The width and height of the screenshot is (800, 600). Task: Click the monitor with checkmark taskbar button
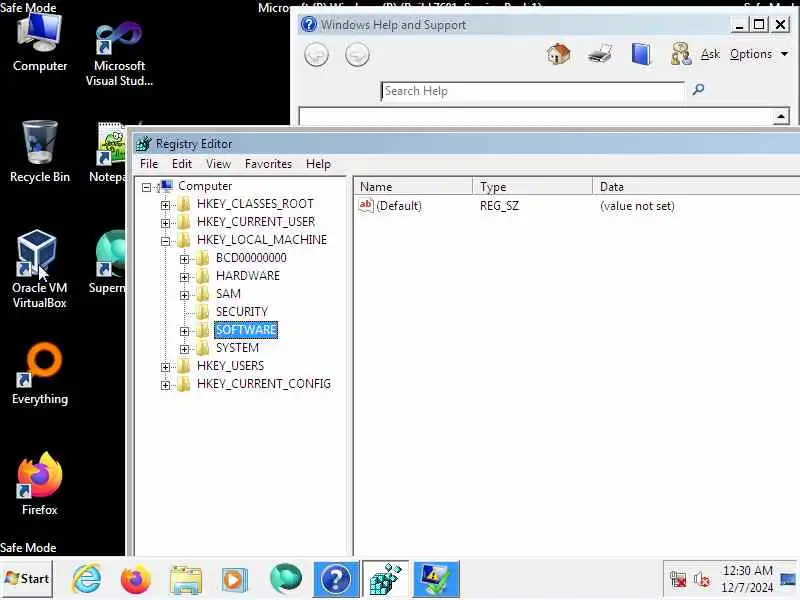click(436, 579)
